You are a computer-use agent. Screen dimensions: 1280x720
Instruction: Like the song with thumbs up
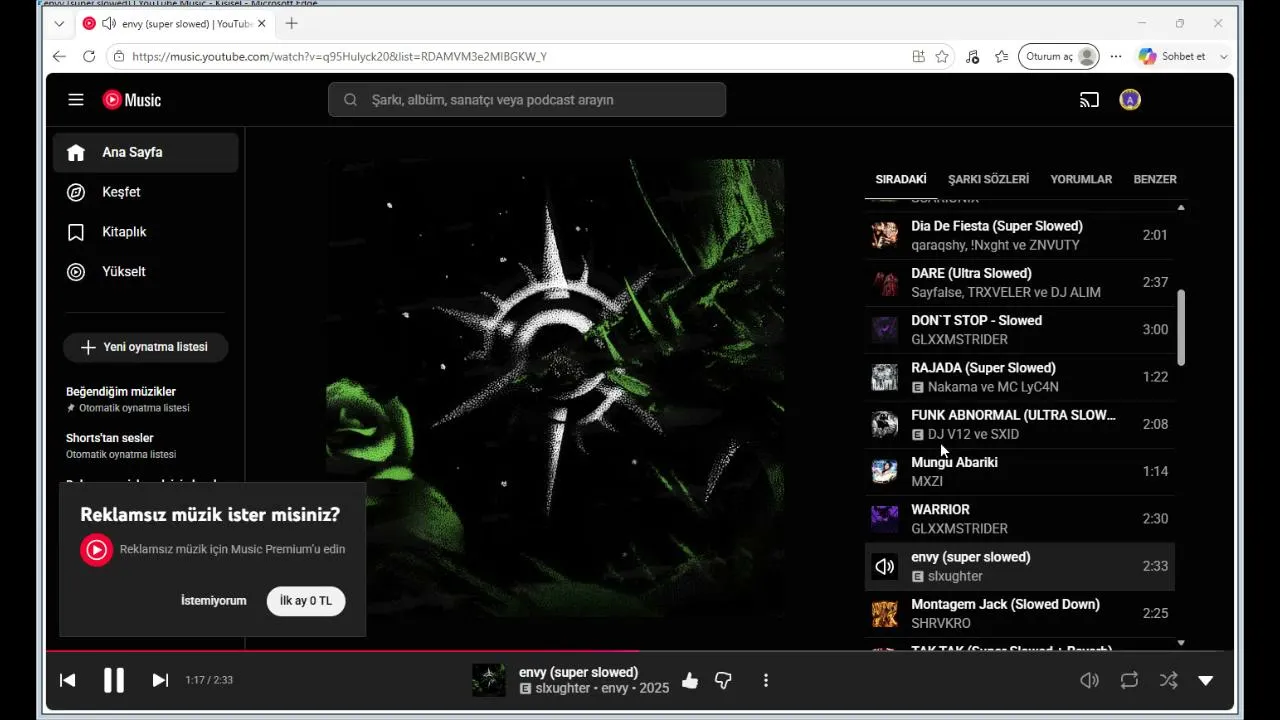(x=690, y=681)
